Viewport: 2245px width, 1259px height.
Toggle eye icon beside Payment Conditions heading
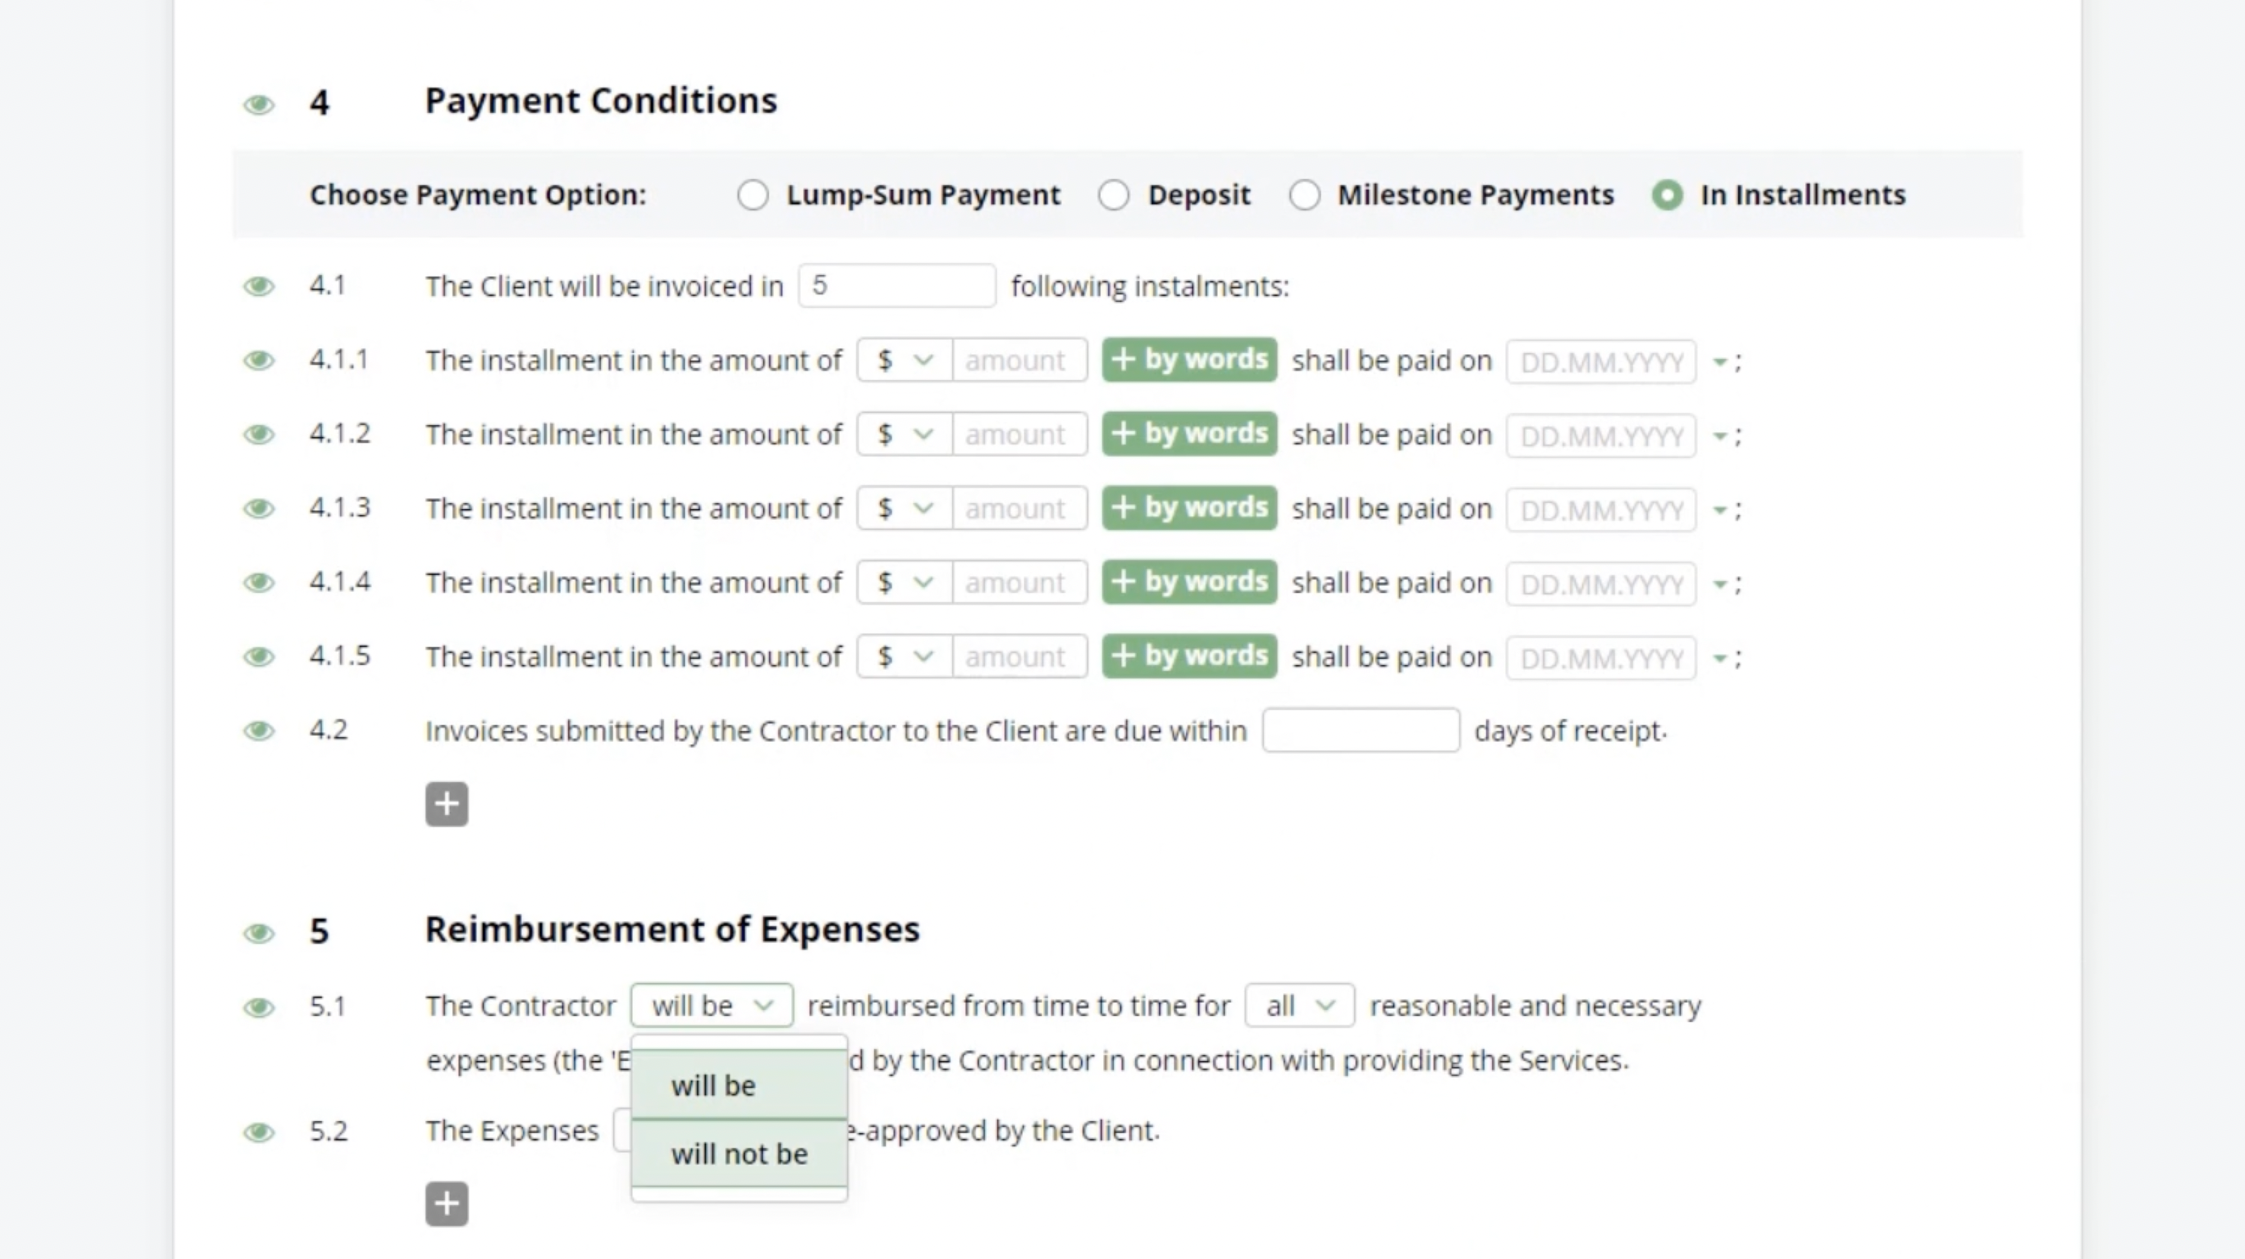click(x=259, y=104)
